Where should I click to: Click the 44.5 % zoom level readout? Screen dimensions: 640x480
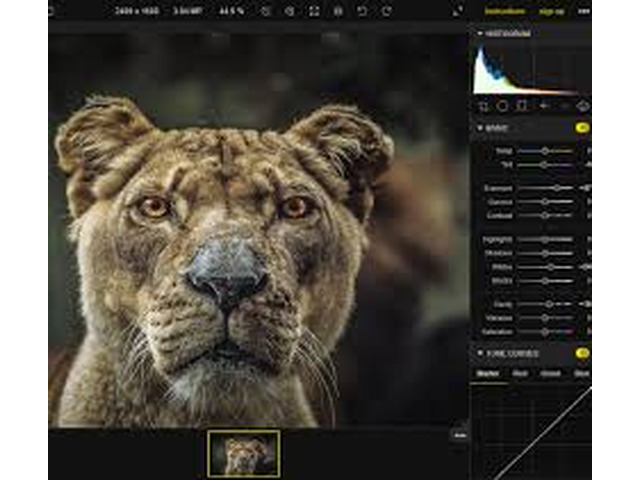click(231, 11)
